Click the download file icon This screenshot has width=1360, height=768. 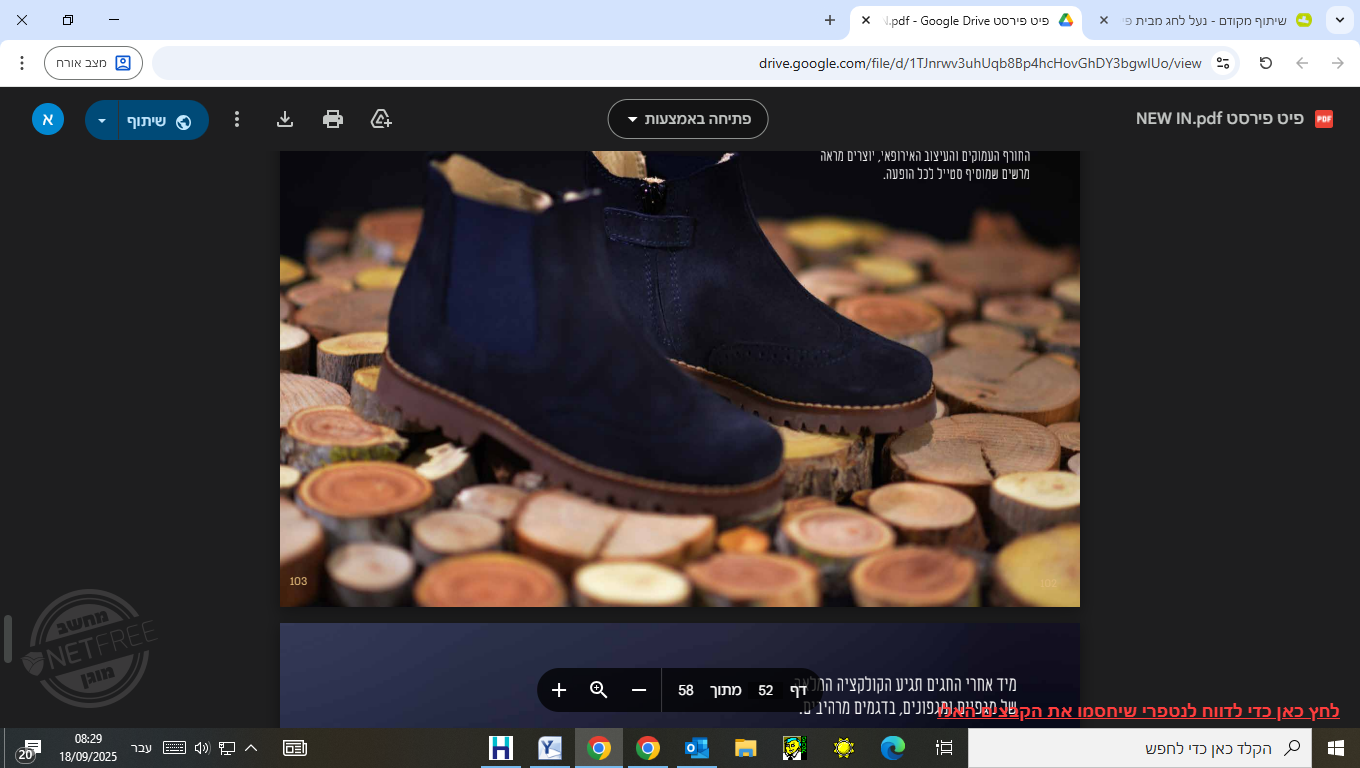(285, 120)
